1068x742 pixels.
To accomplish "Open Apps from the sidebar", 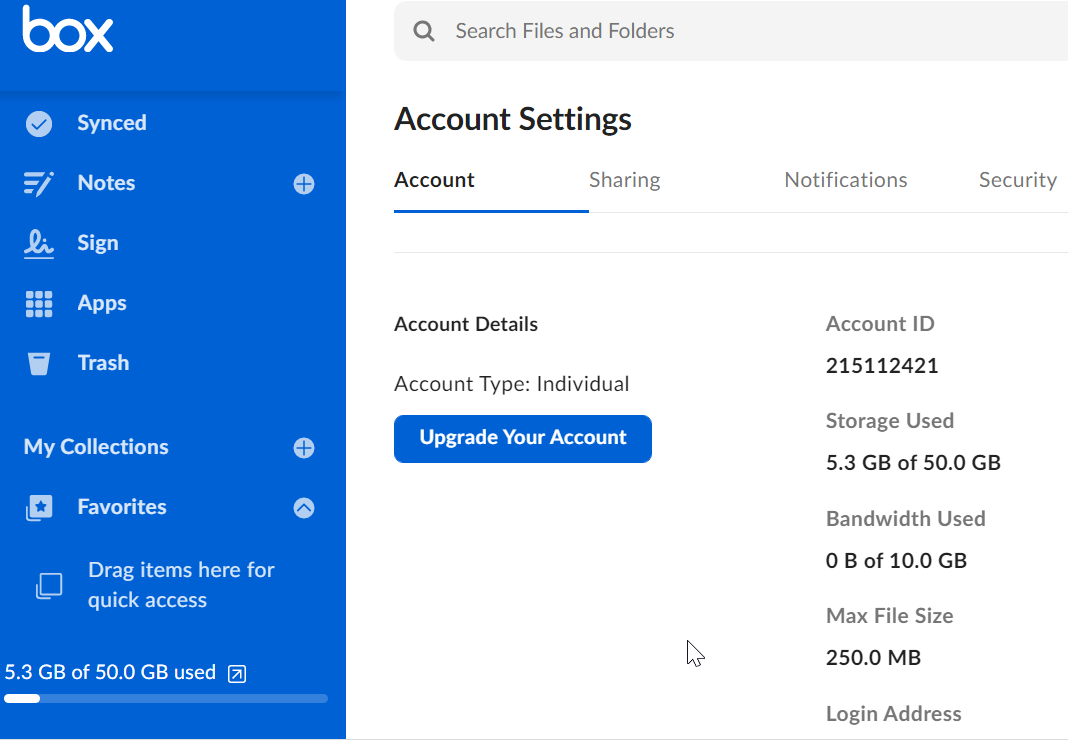I will click(x=102, y=303).
